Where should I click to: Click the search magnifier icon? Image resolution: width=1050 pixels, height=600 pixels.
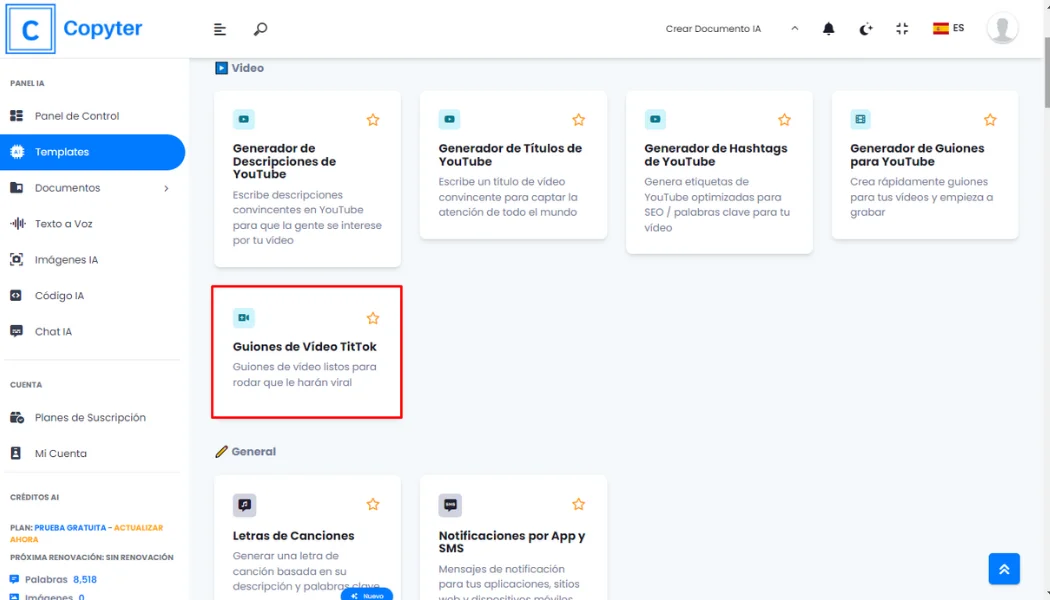[260, 29]
